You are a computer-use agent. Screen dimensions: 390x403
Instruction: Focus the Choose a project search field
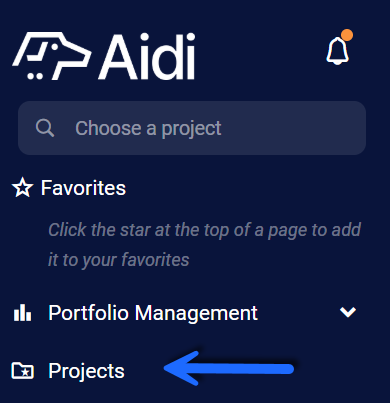192,128
